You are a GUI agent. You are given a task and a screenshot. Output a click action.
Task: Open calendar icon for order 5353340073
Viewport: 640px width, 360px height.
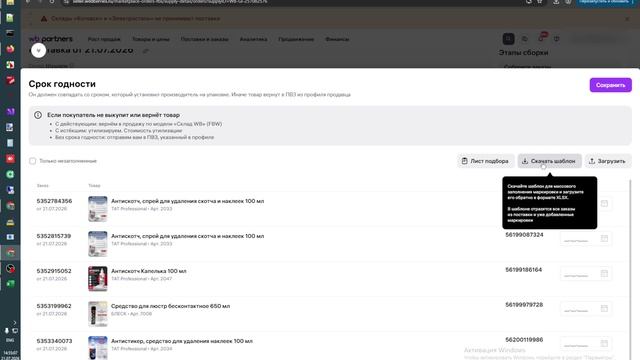click(x=604, y=344)
